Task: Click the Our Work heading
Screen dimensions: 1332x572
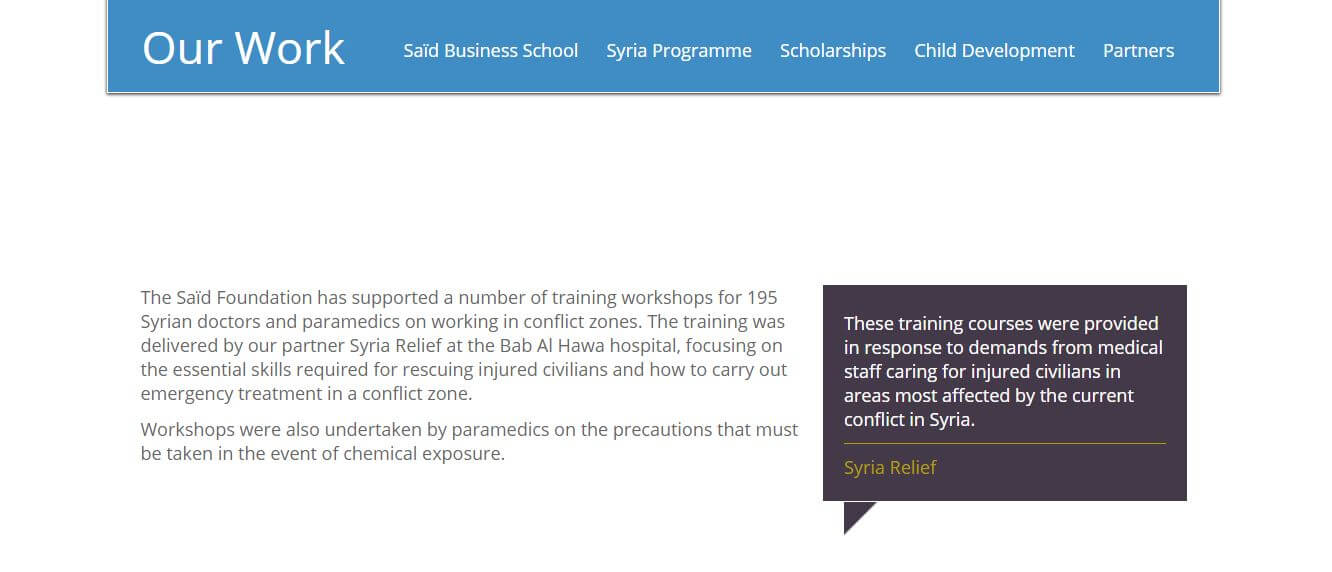Action: pos(243,48)
